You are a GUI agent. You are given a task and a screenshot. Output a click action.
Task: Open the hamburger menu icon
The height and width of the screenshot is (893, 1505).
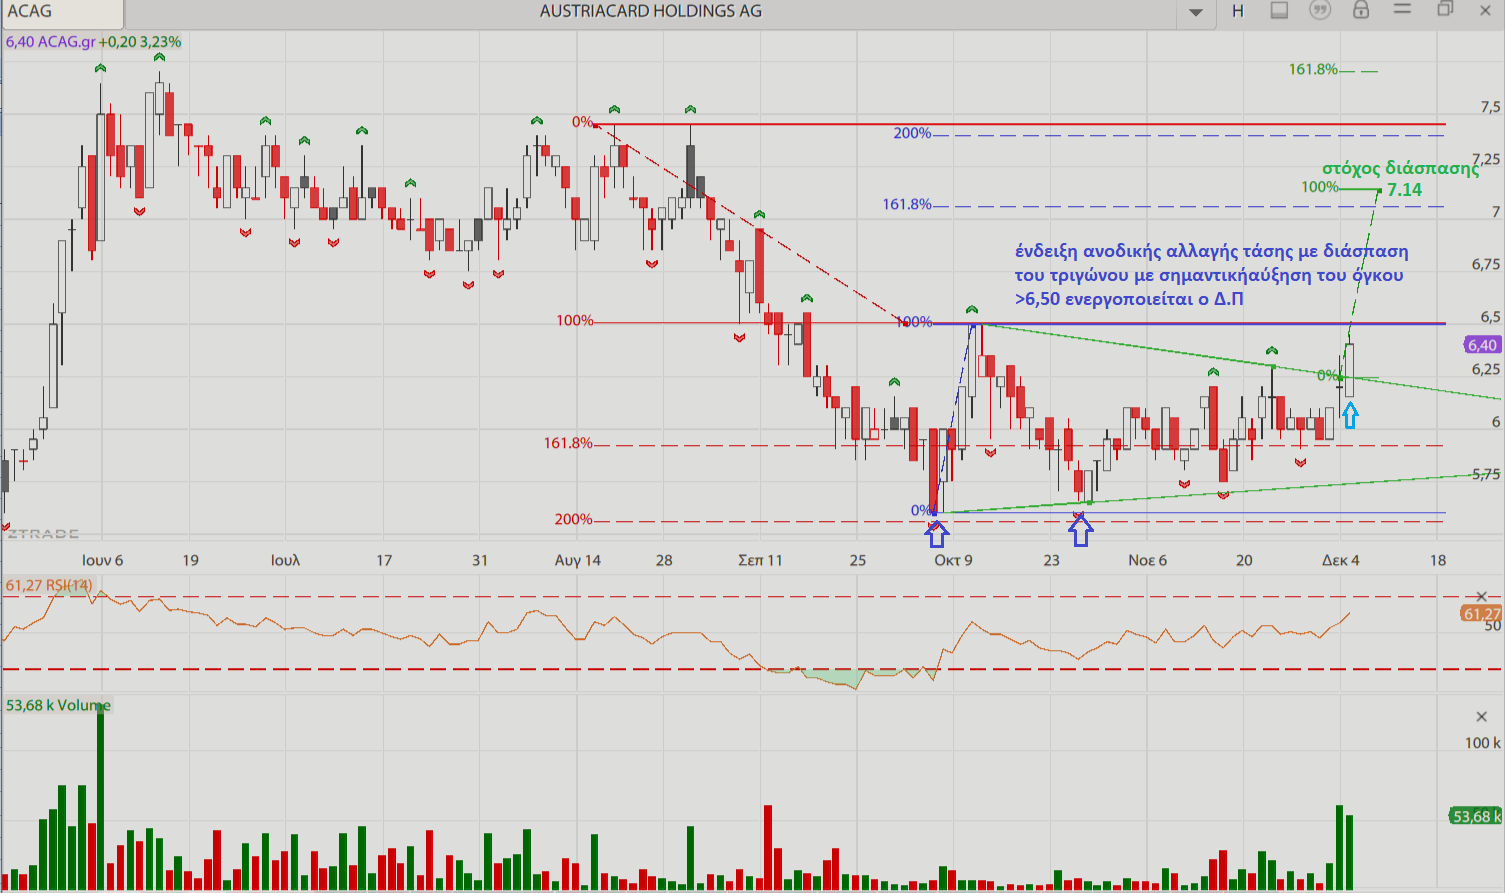click(1402, 9)
